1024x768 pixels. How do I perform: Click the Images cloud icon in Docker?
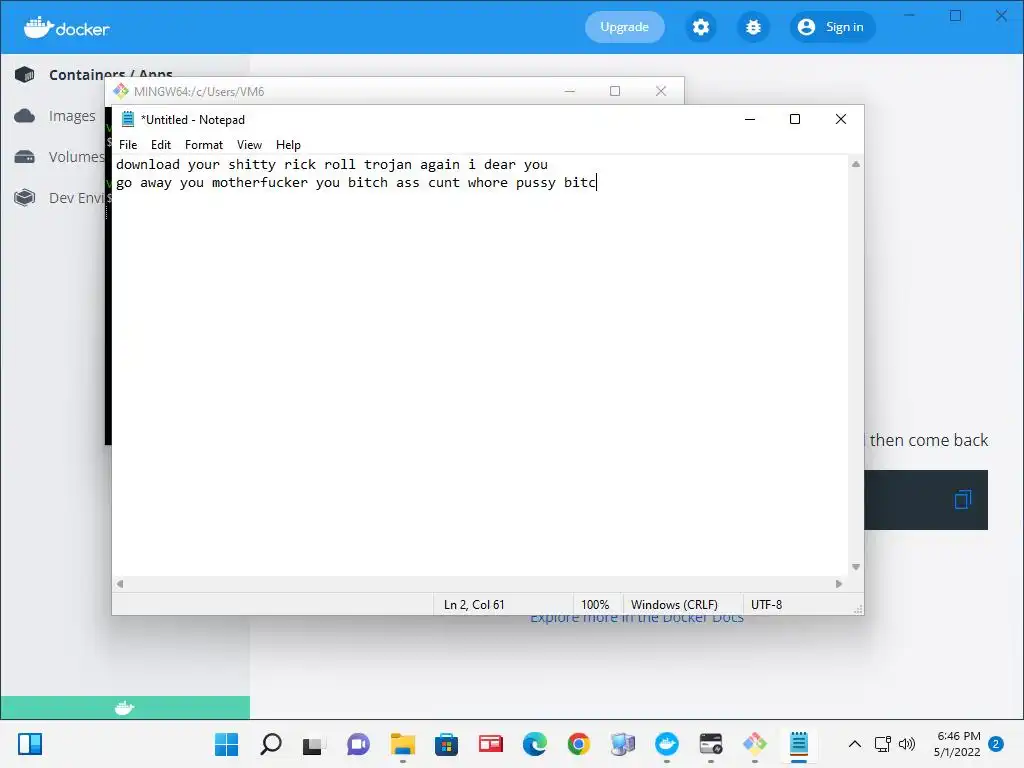(x=25, y=116)
